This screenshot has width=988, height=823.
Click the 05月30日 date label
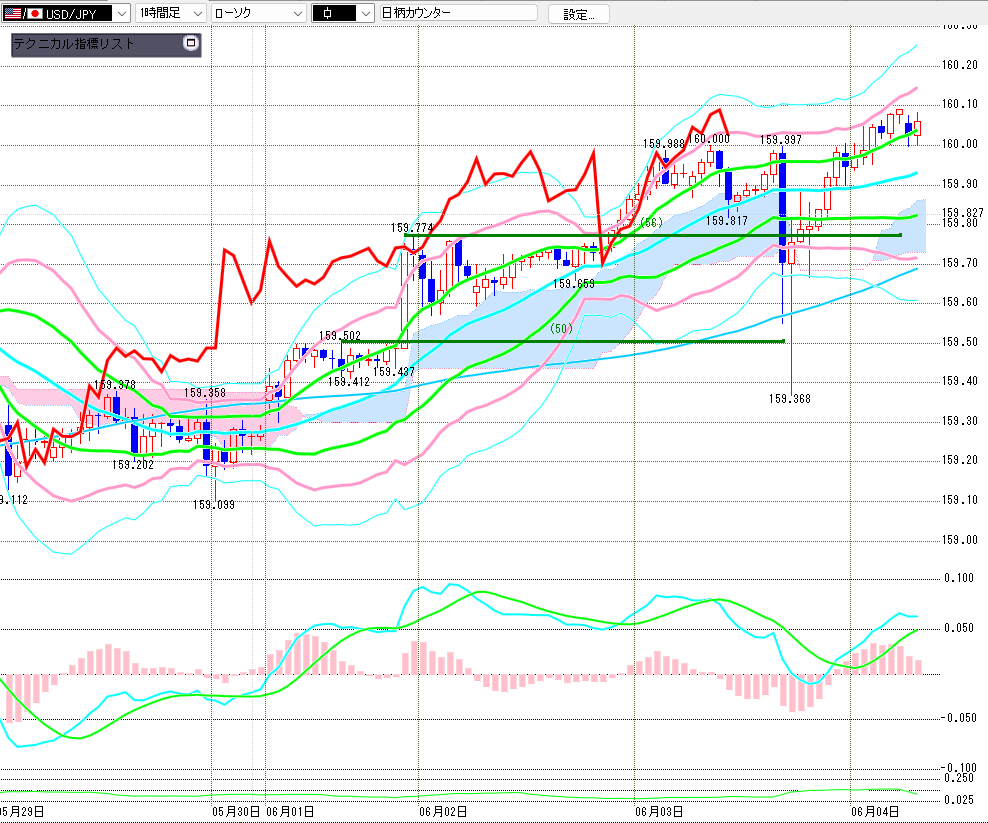coord(236,812)
